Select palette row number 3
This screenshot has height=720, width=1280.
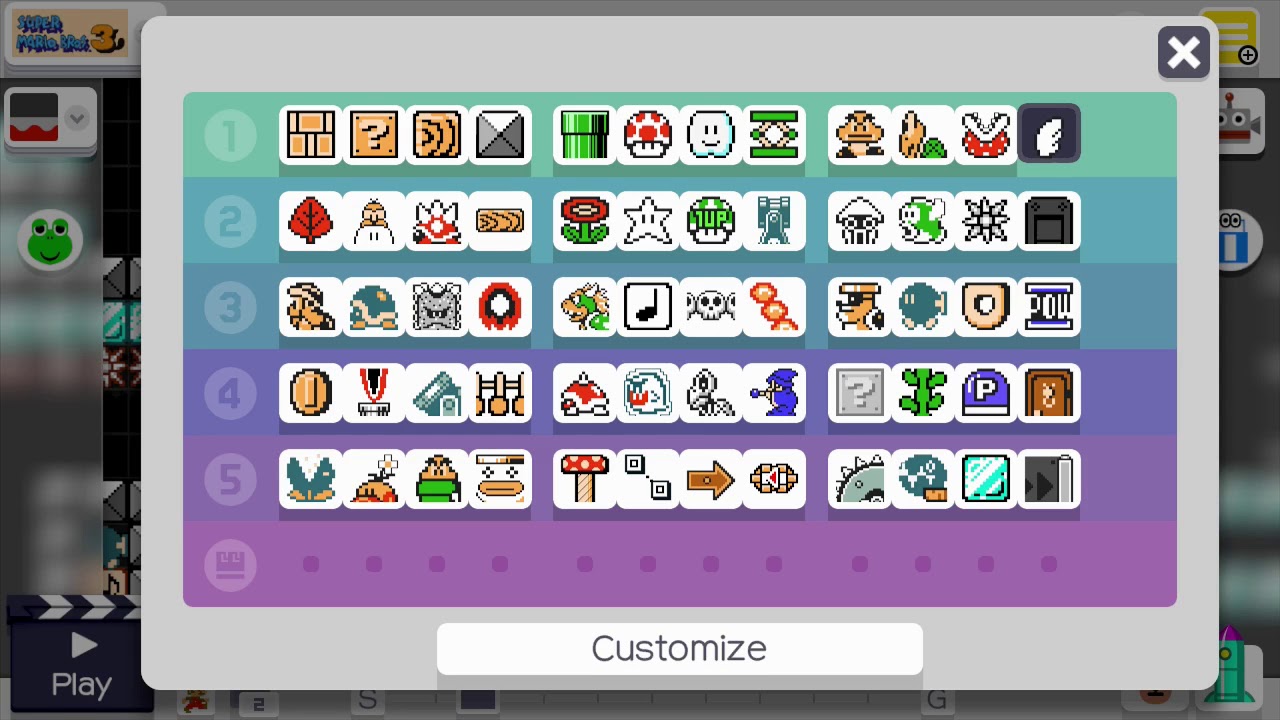pyautogui.click(x=230, y=307)
